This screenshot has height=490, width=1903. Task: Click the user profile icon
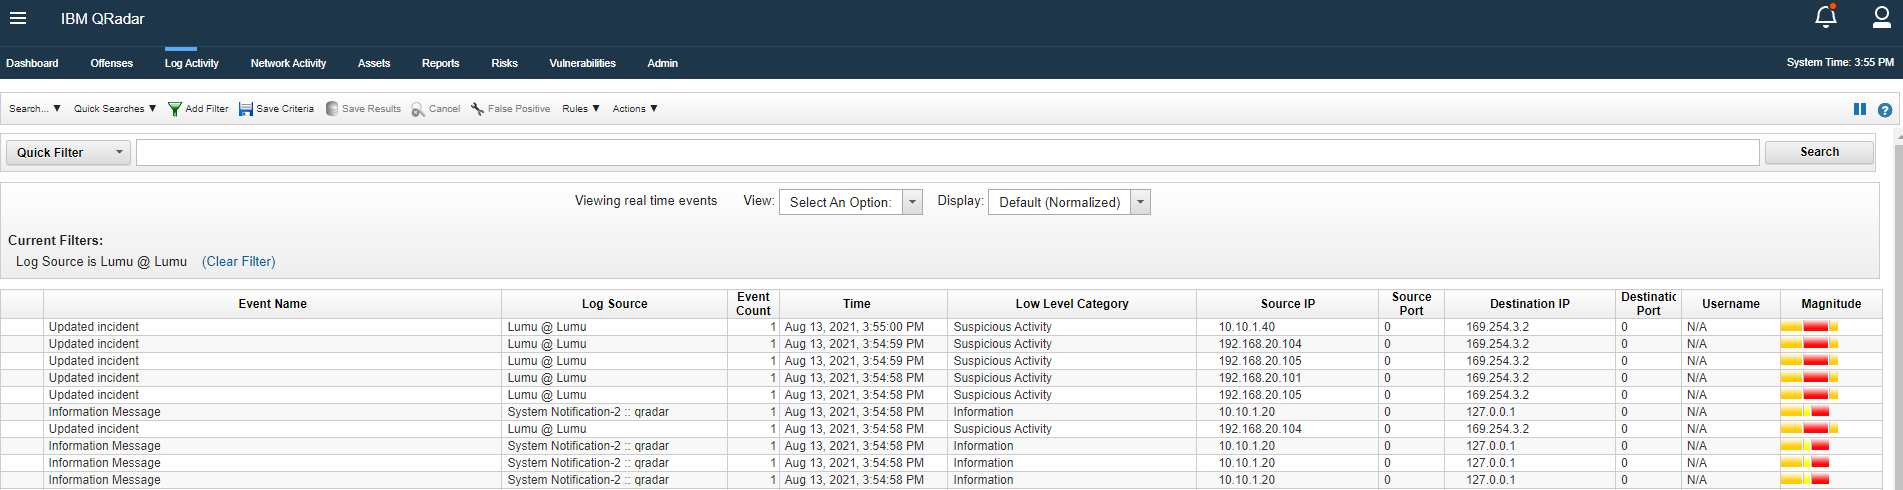pyautogui.click(x=1881, y=17)
